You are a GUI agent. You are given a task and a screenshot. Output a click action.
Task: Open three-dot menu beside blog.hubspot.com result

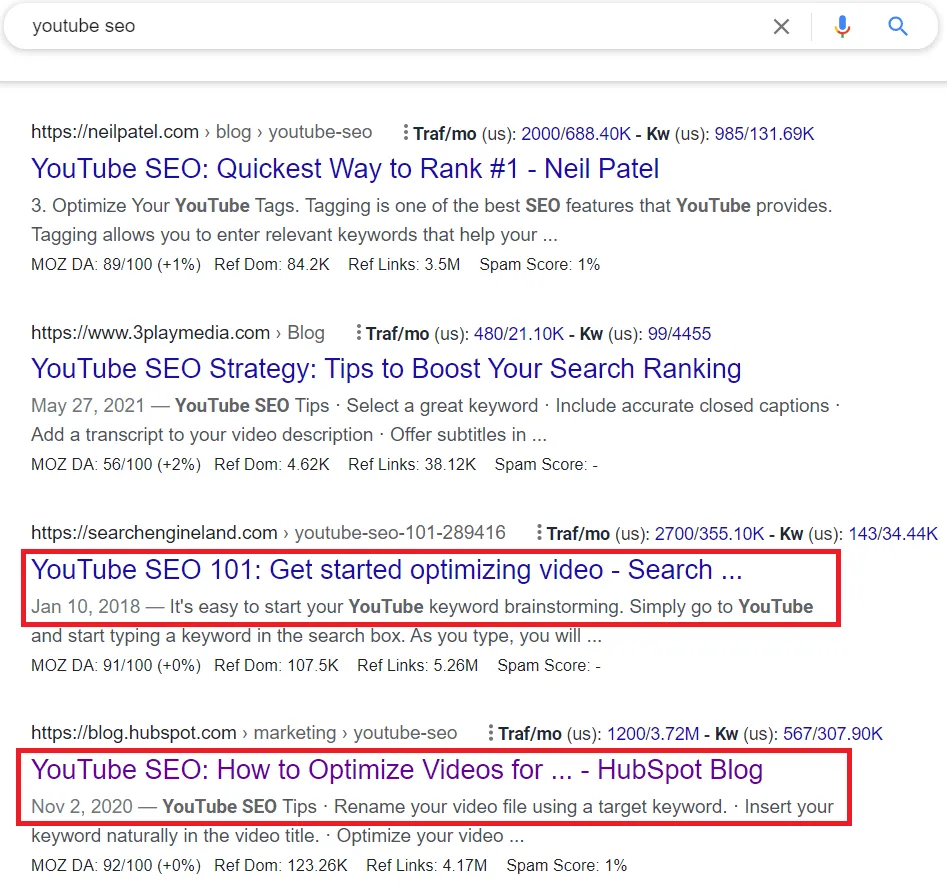pyautogui.click(x=490, y=733)
